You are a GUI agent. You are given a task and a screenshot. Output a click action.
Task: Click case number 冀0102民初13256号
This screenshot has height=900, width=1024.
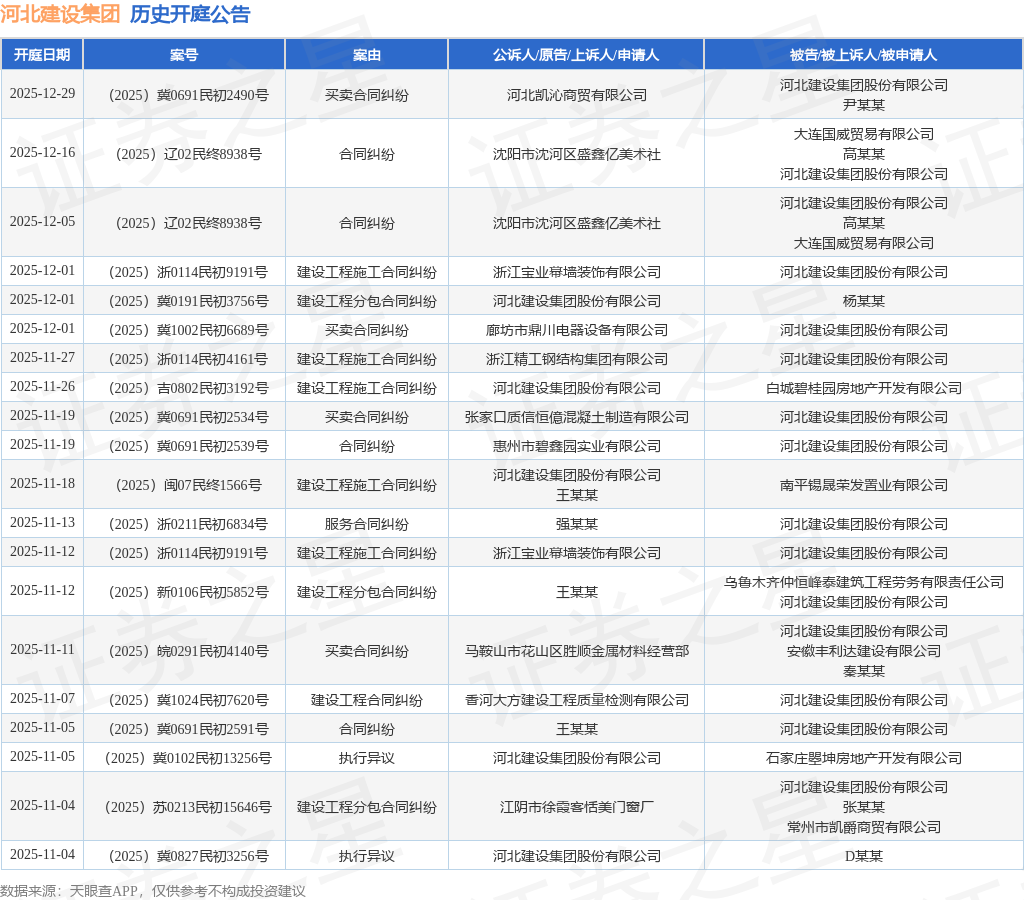click(188, 758)
